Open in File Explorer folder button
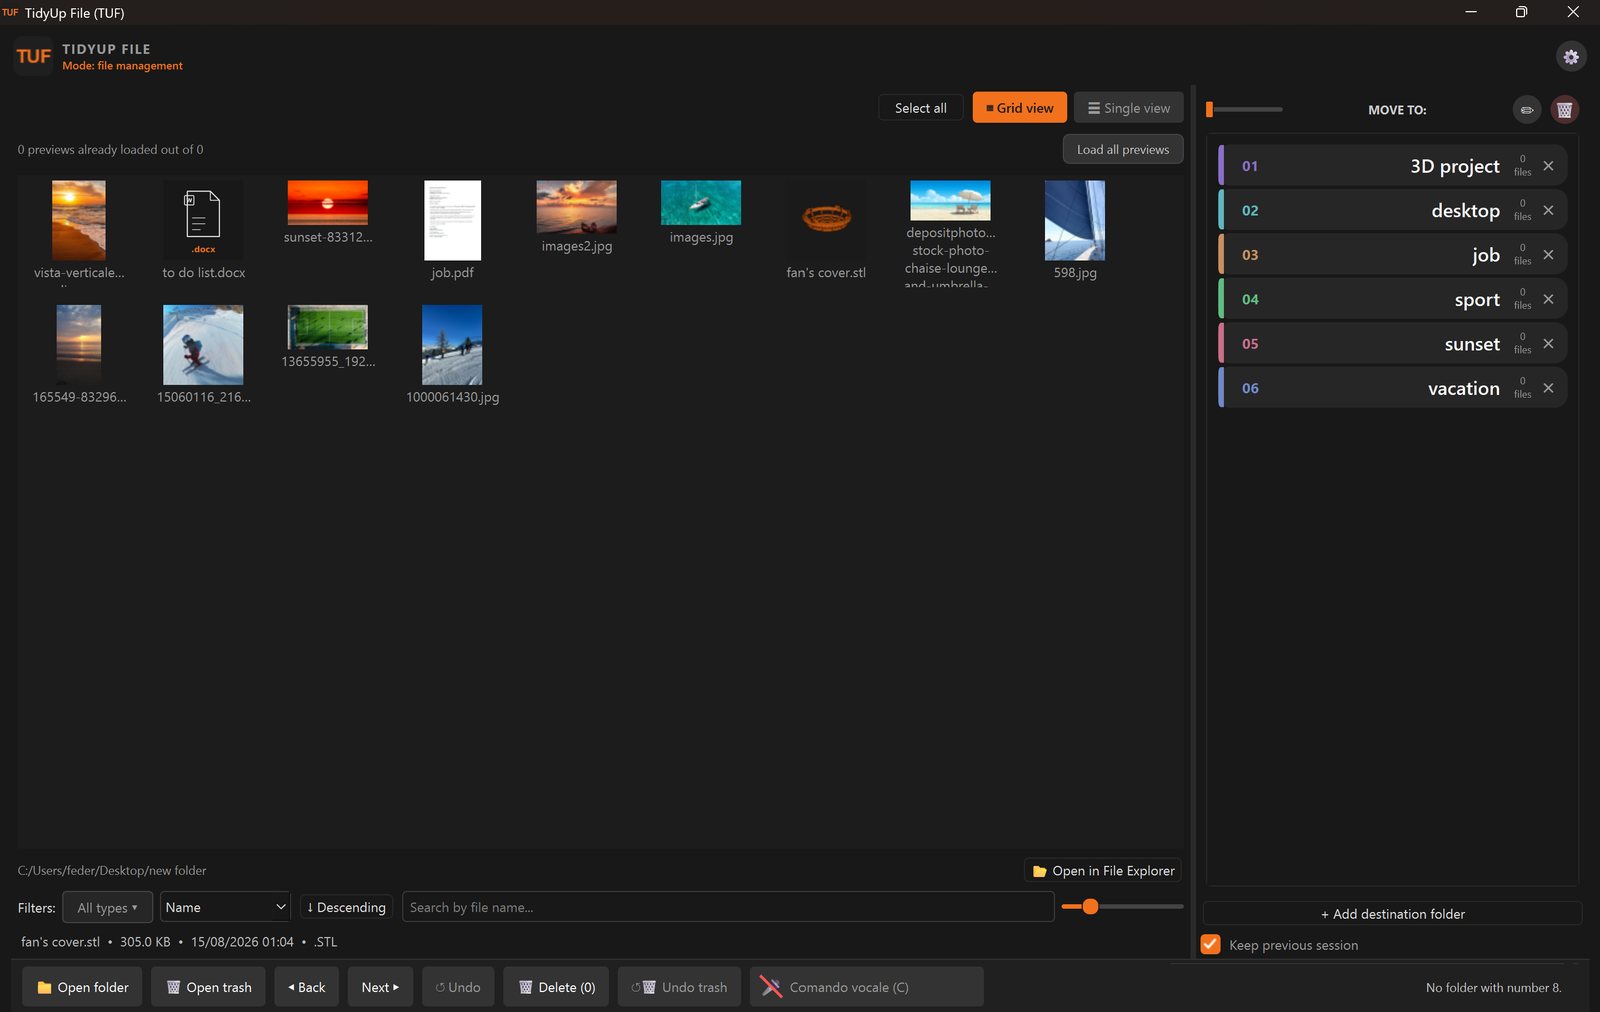1600x1012 pixels. [1103, 871]
